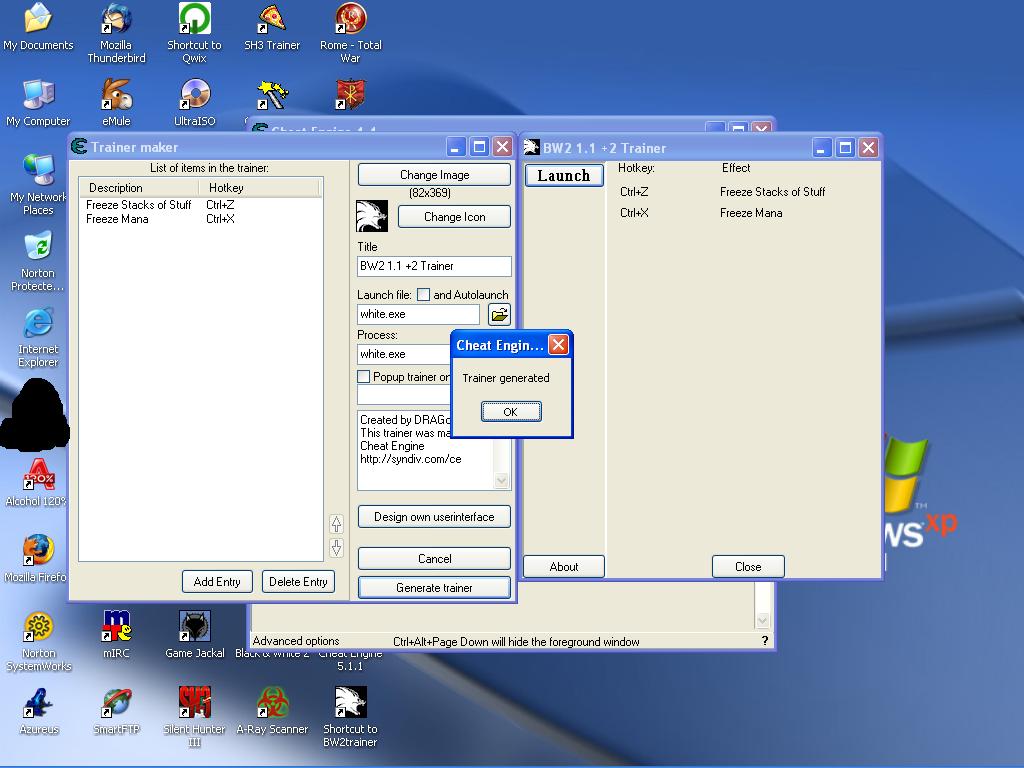The height and width of the screenshot is (768, 1024).
Task: Click the browse folder icon for Launch file
Action: 499,314
